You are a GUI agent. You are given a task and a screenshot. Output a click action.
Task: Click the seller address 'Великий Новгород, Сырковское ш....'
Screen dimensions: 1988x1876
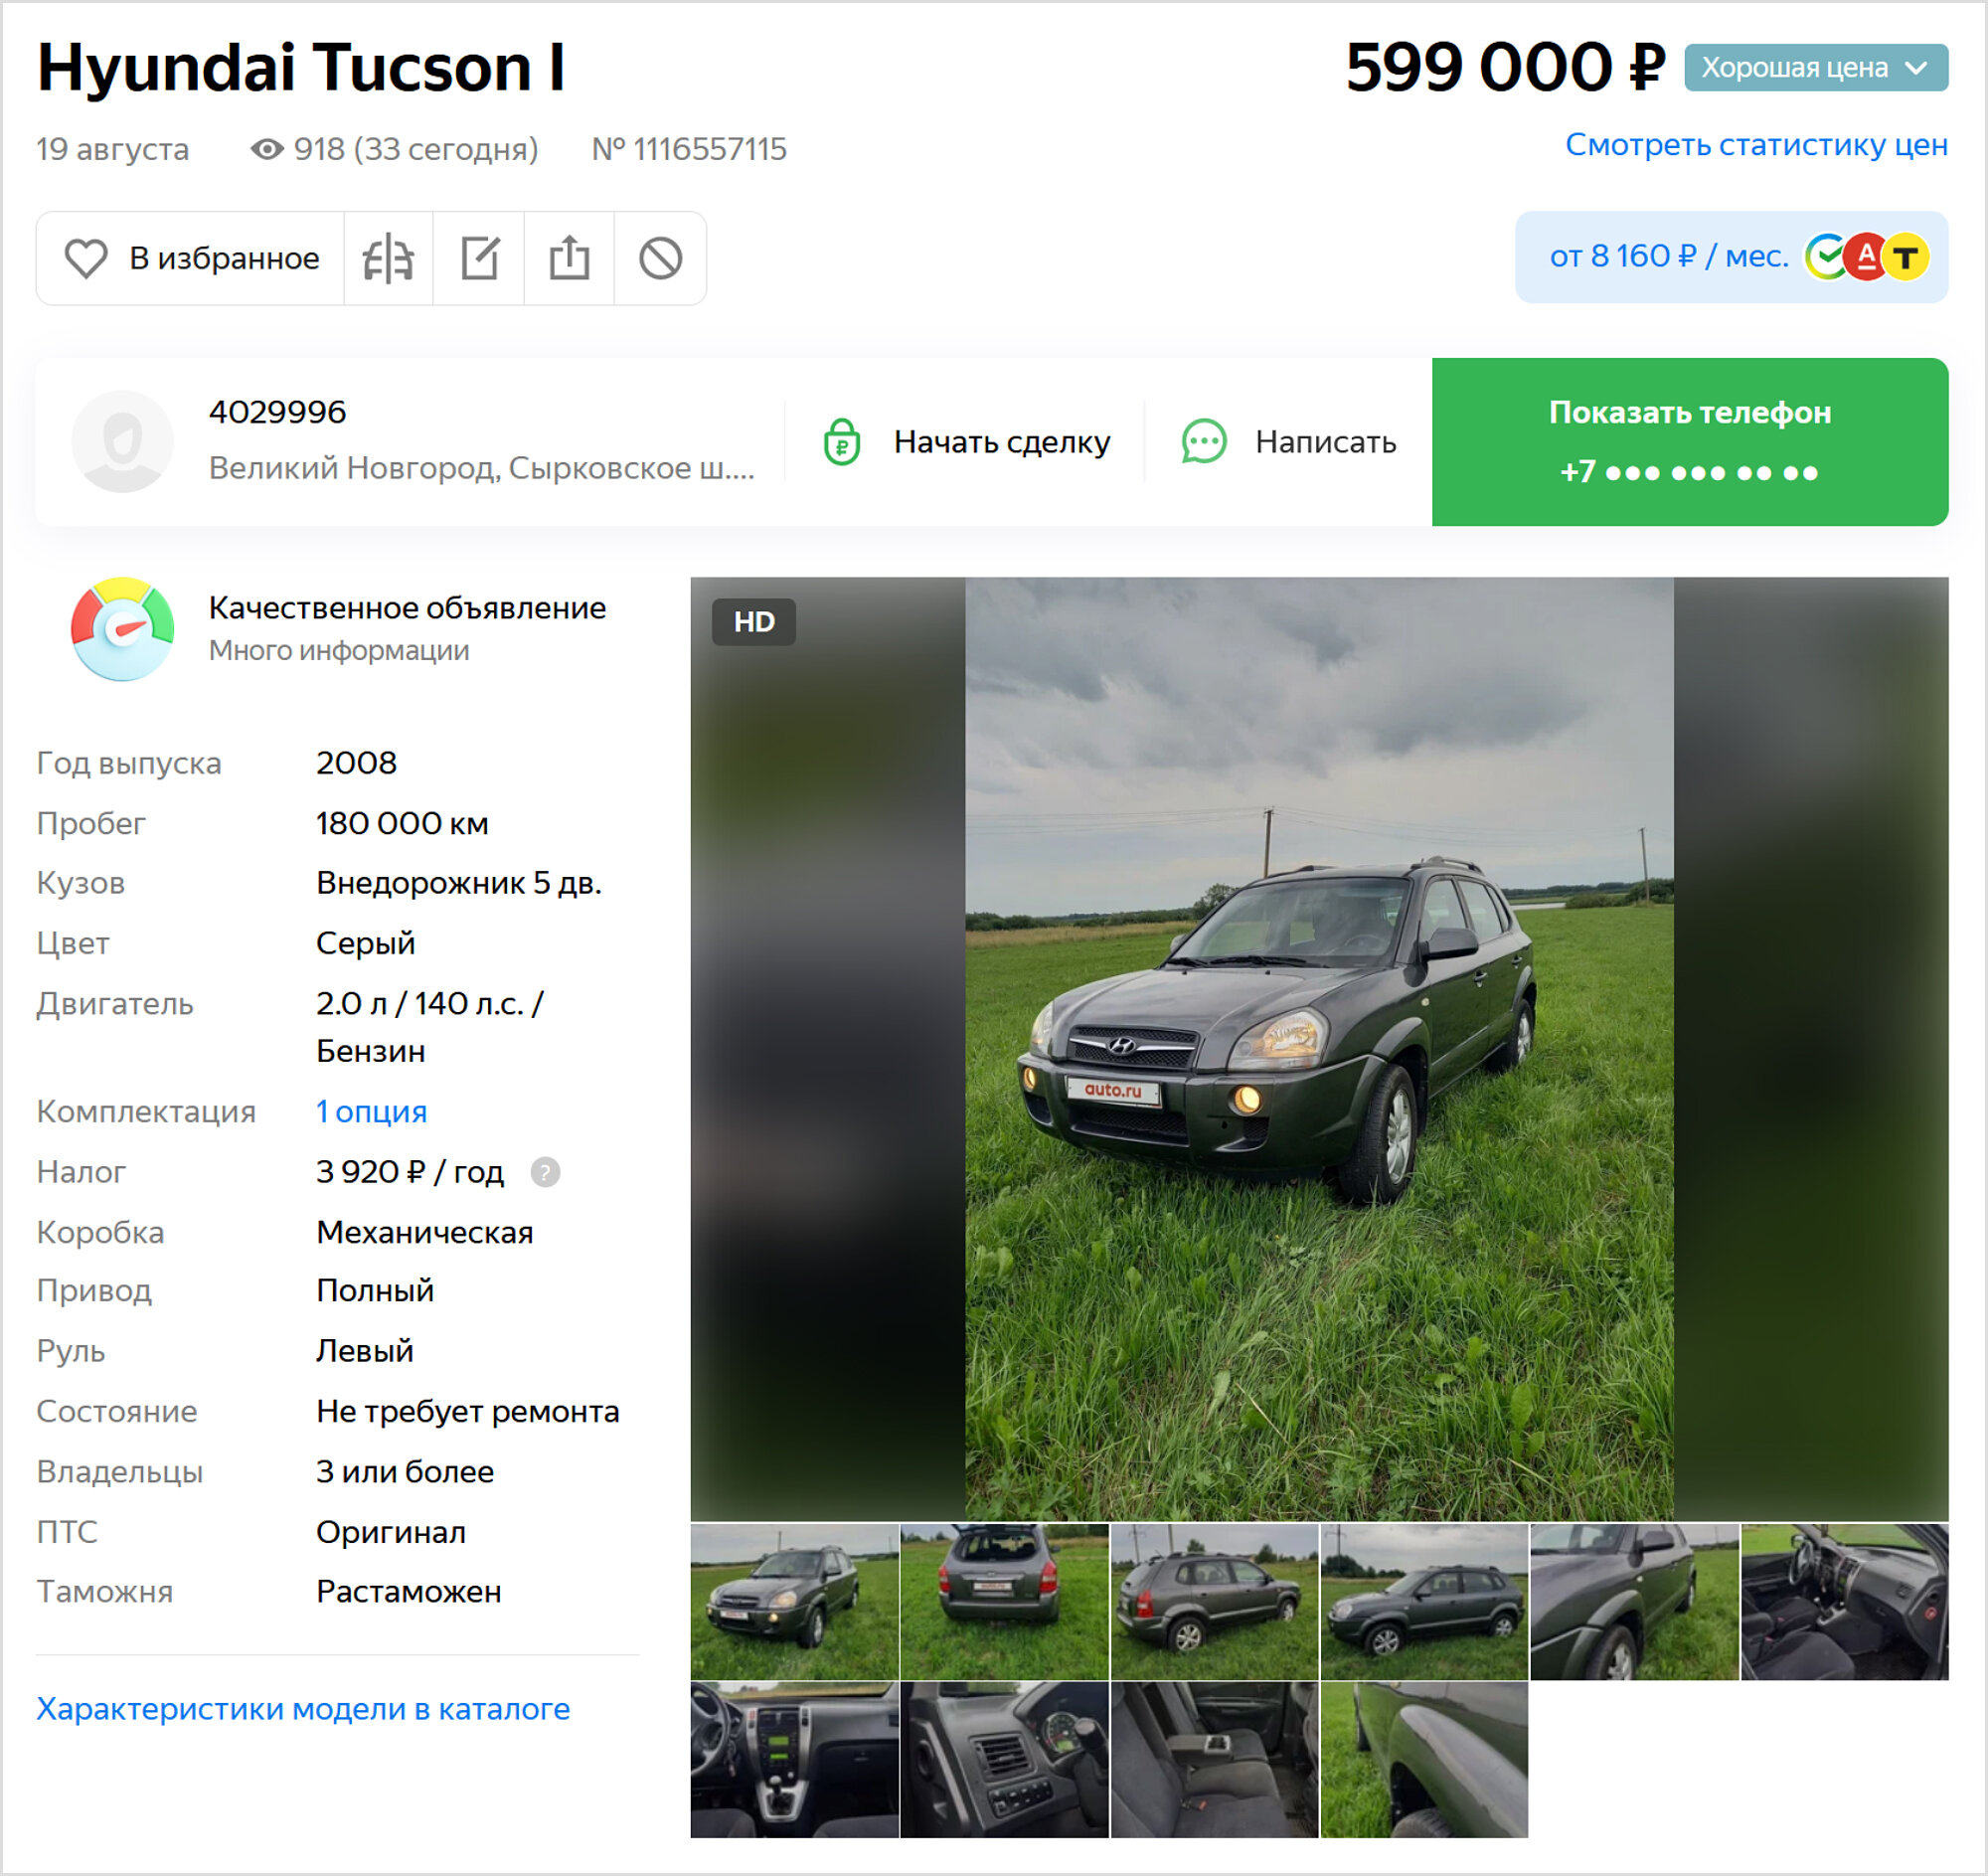(481, 468)
